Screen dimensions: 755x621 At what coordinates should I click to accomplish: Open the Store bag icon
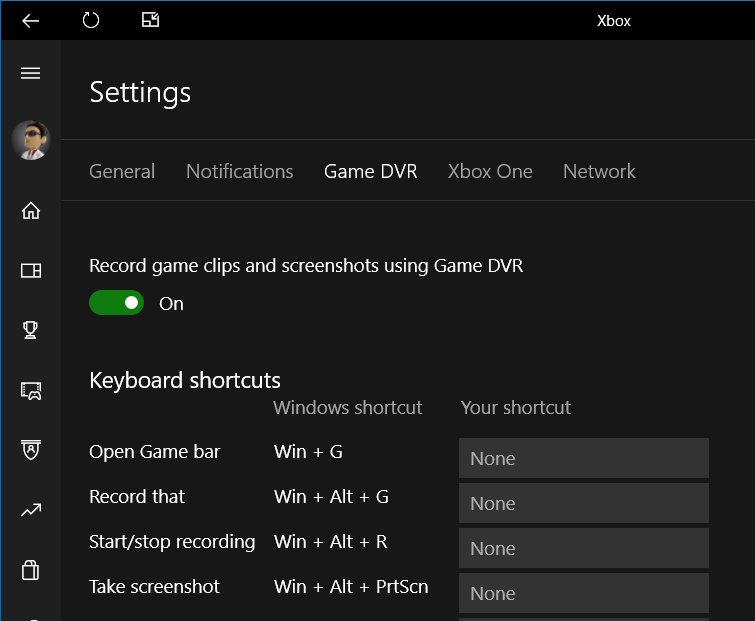[x=30, y=570]
